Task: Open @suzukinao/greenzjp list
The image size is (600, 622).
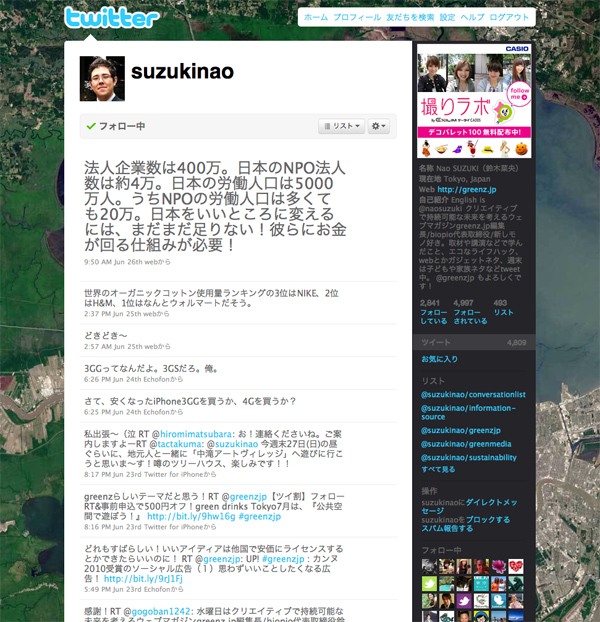Action: tap(460, 430)
